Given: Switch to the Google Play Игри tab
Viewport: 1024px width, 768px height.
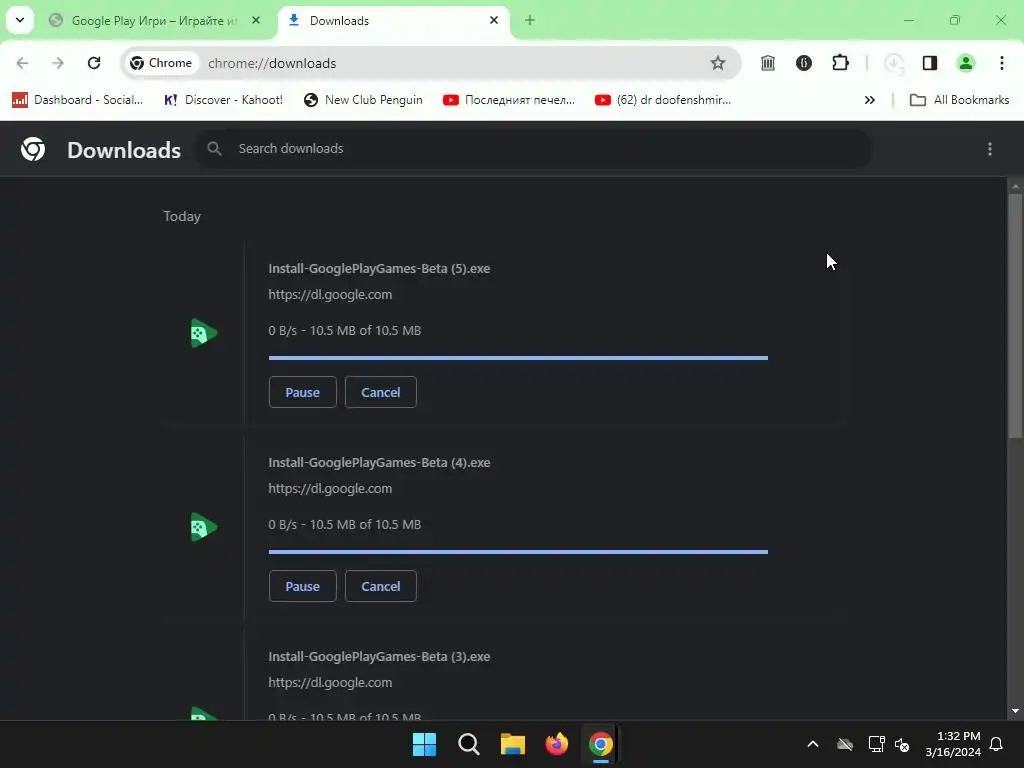Looking at the screenshot, I should pyautogui.click(x=155, y=21).
